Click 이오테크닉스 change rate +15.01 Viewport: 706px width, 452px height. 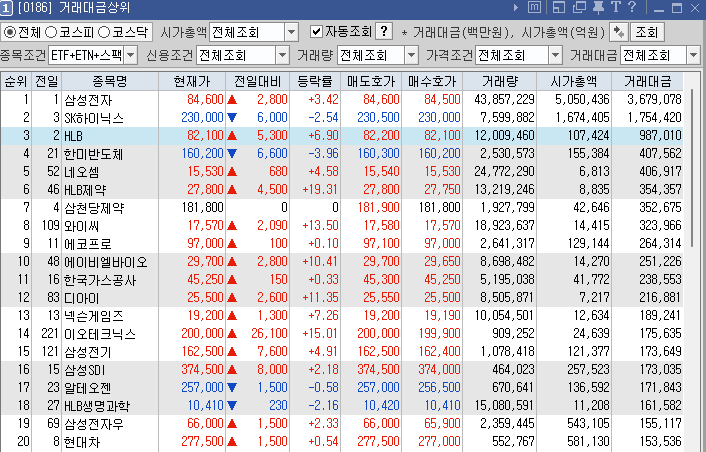320,333
